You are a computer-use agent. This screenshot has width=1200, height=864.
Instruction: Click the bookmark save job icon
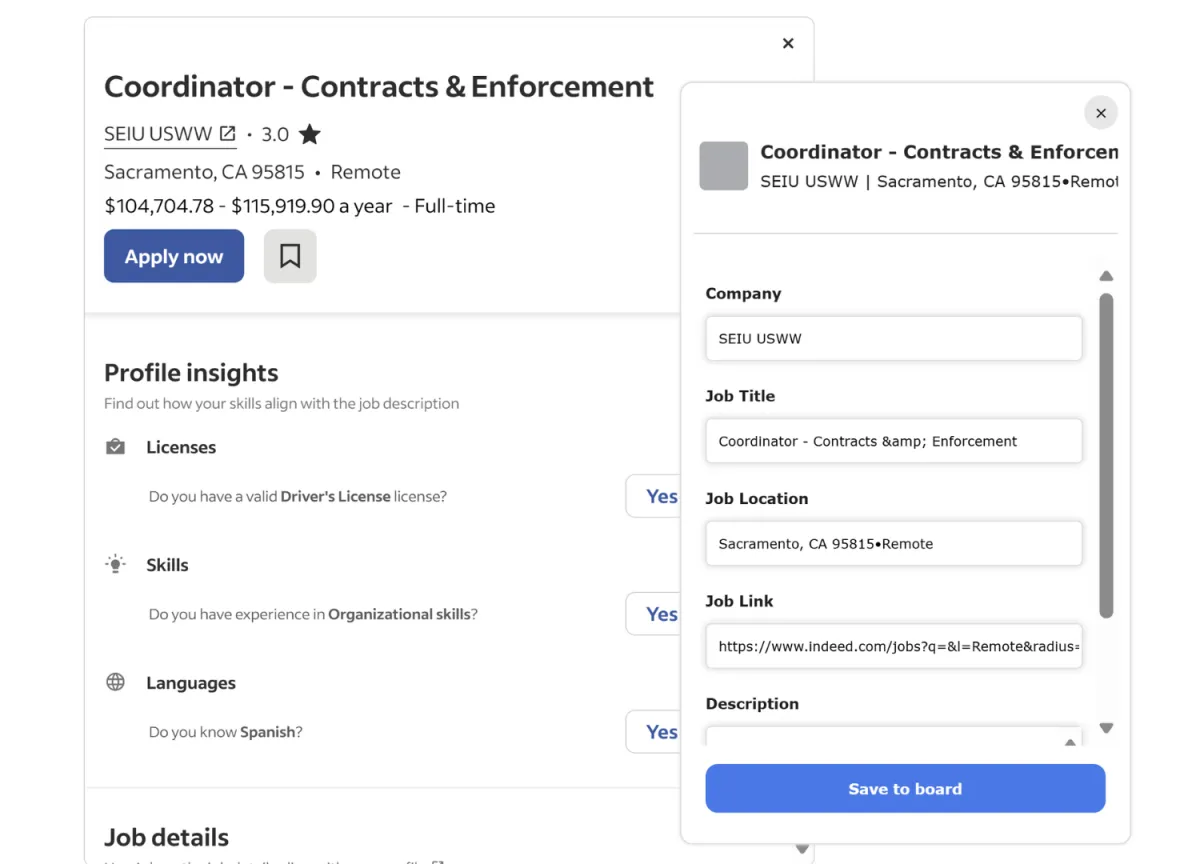click(x=290, y=256)
